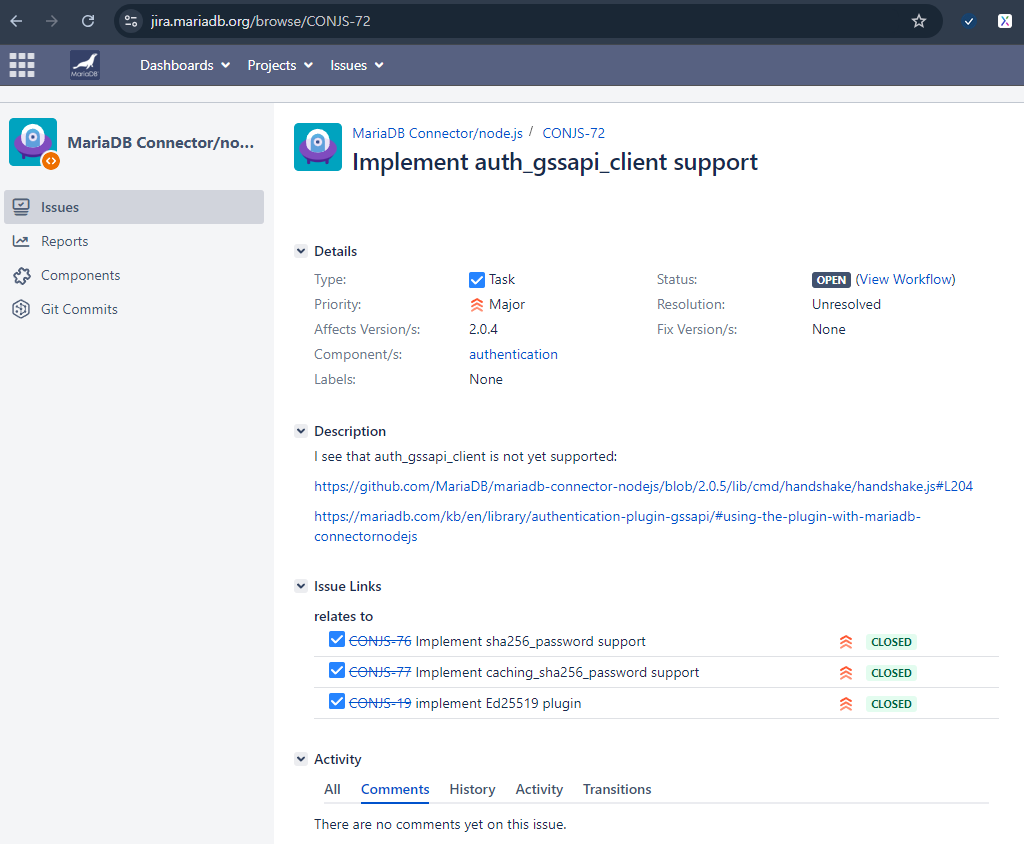The height and width of the screenshot is (844, 1024).
Task: Switch to the Transitions tab
Action: point(617,789)
